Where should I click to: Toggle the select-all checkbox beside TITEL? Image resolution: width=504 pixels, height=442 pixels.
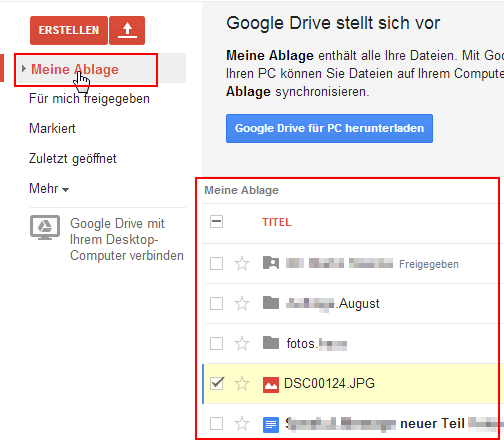pos(216,221)
